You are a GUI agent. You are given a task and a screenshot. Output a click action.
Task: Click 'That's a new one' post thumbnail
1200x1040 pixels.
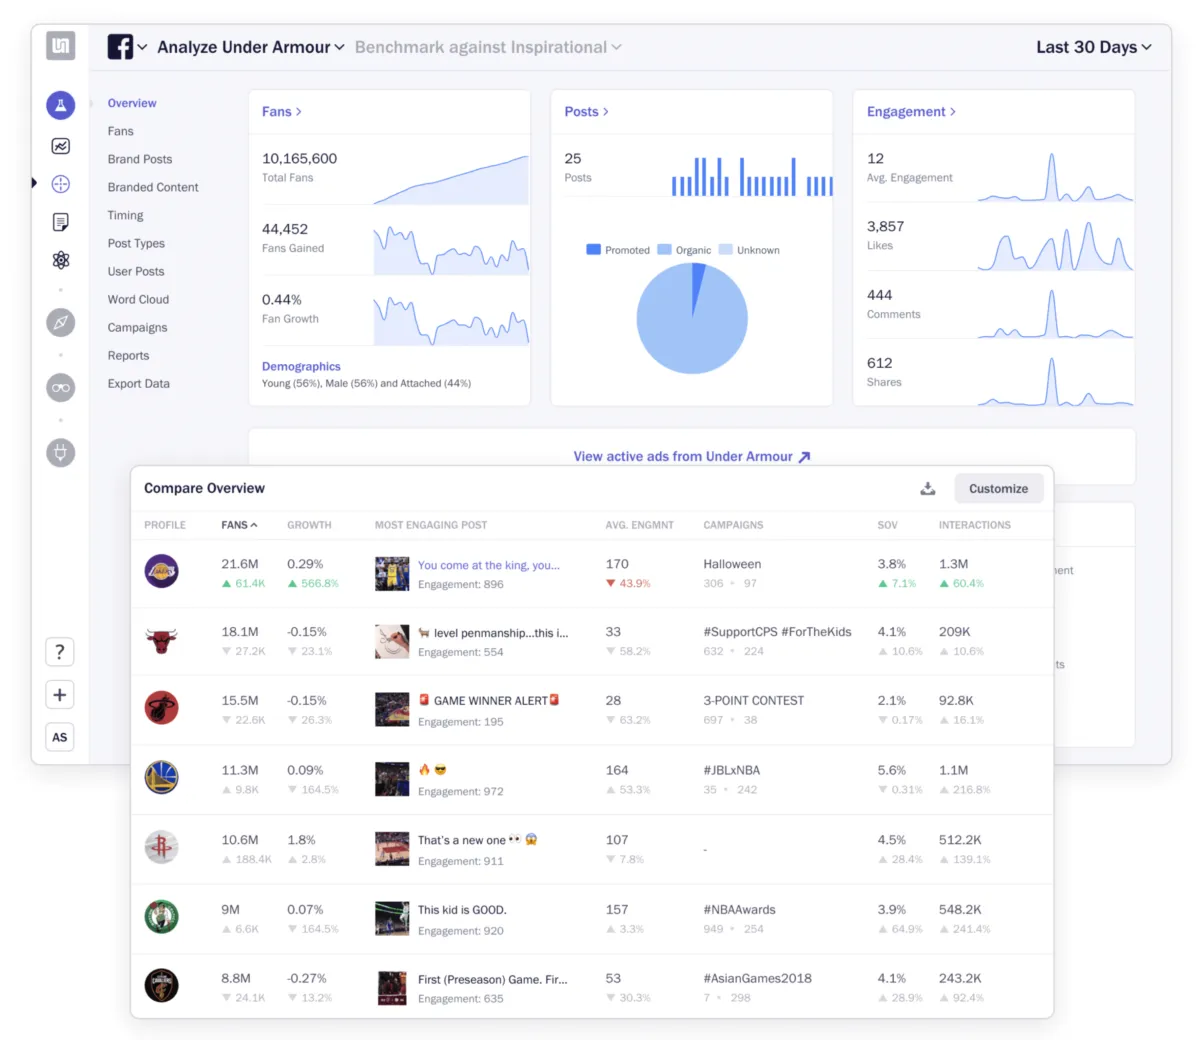(392, 848)
